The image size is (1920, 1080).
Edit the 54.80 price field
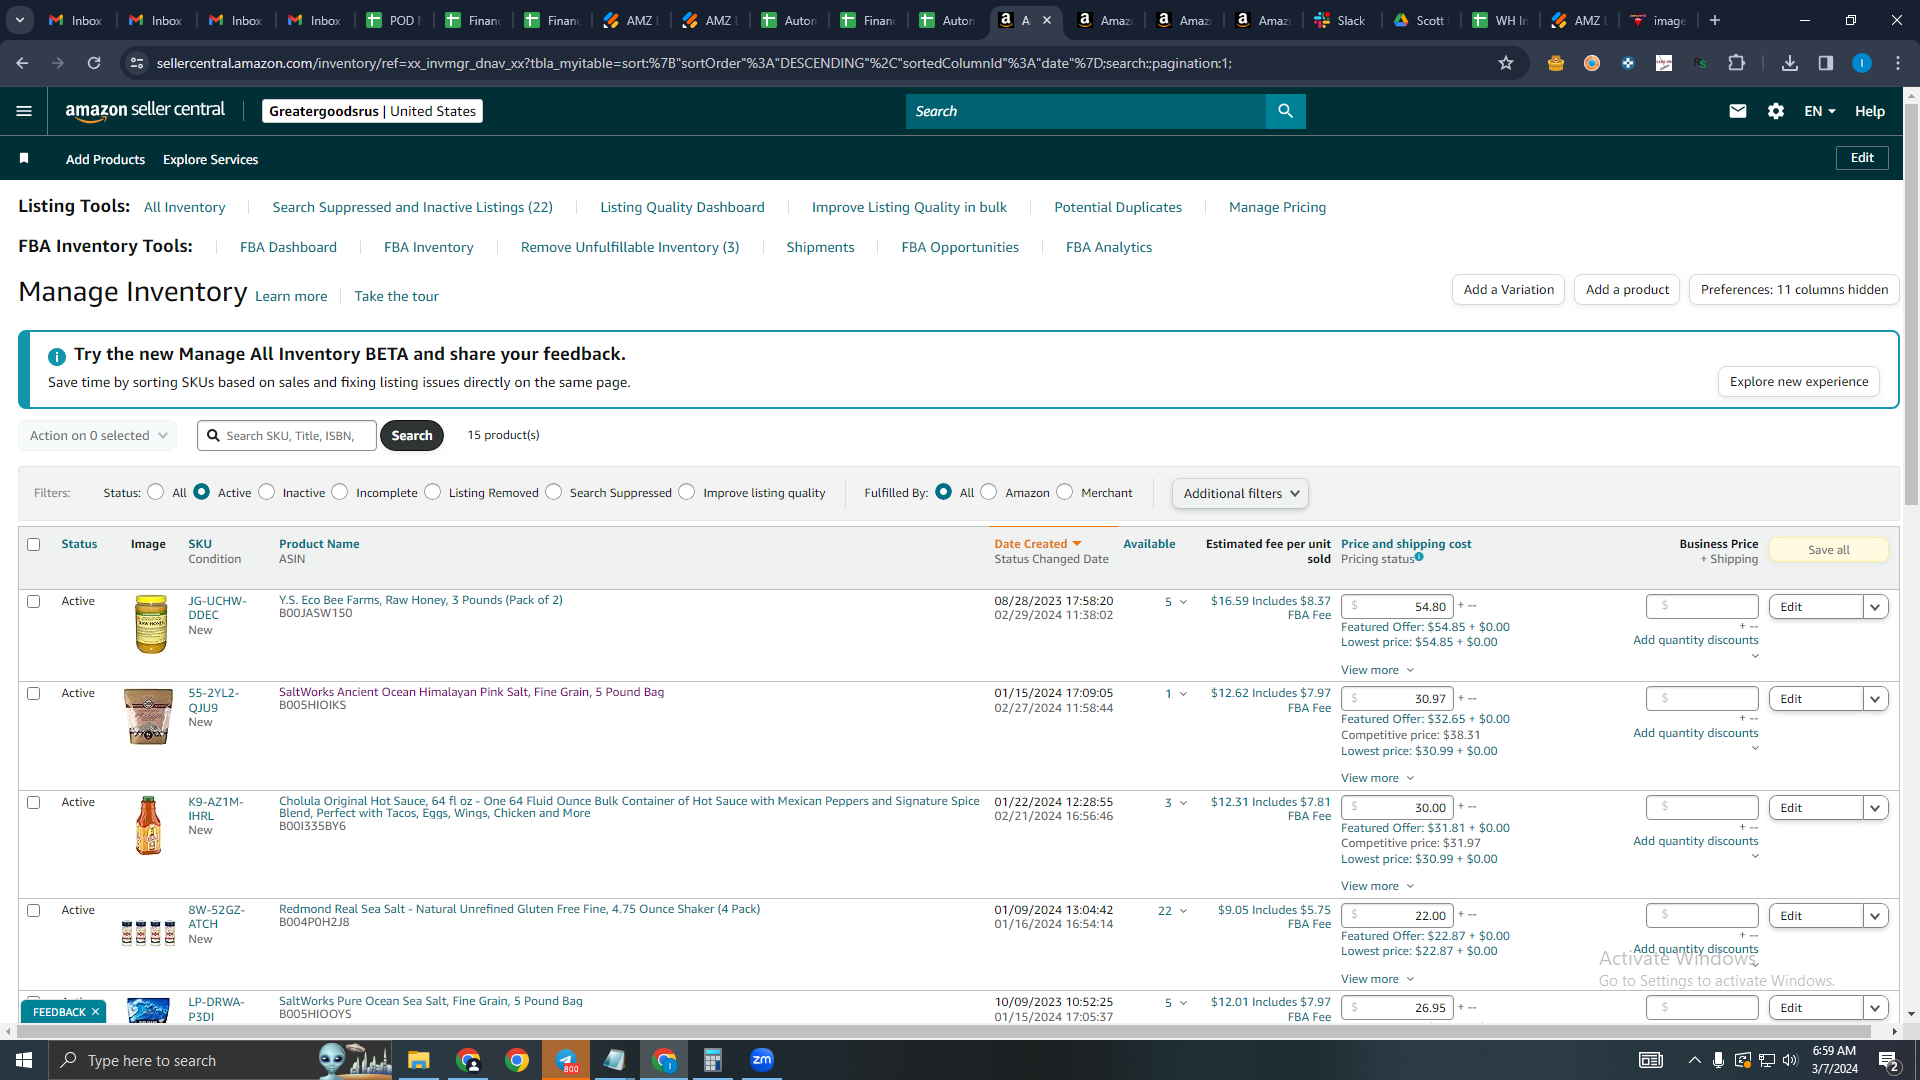(1397, 607)
